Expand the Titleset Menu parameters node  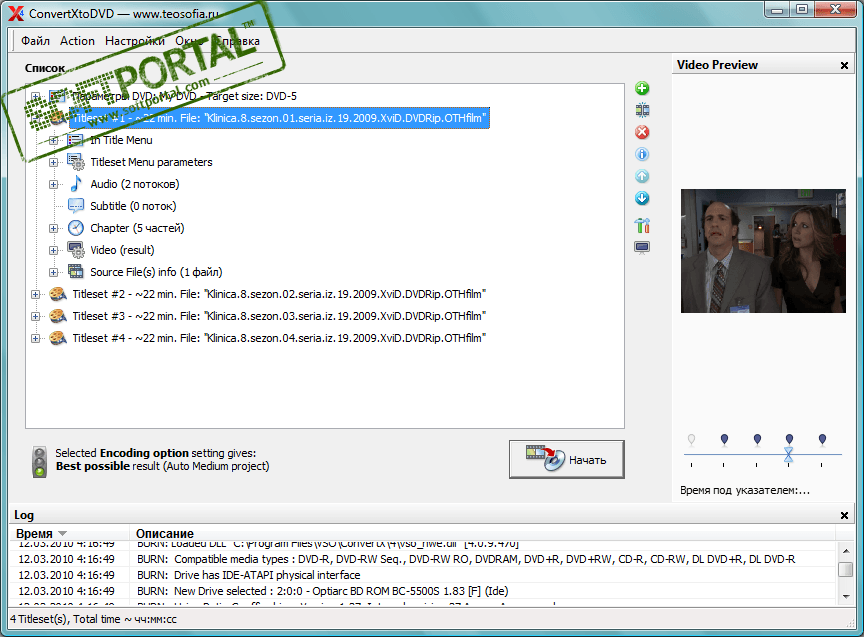pyautogui.click(x=53, y=163)
